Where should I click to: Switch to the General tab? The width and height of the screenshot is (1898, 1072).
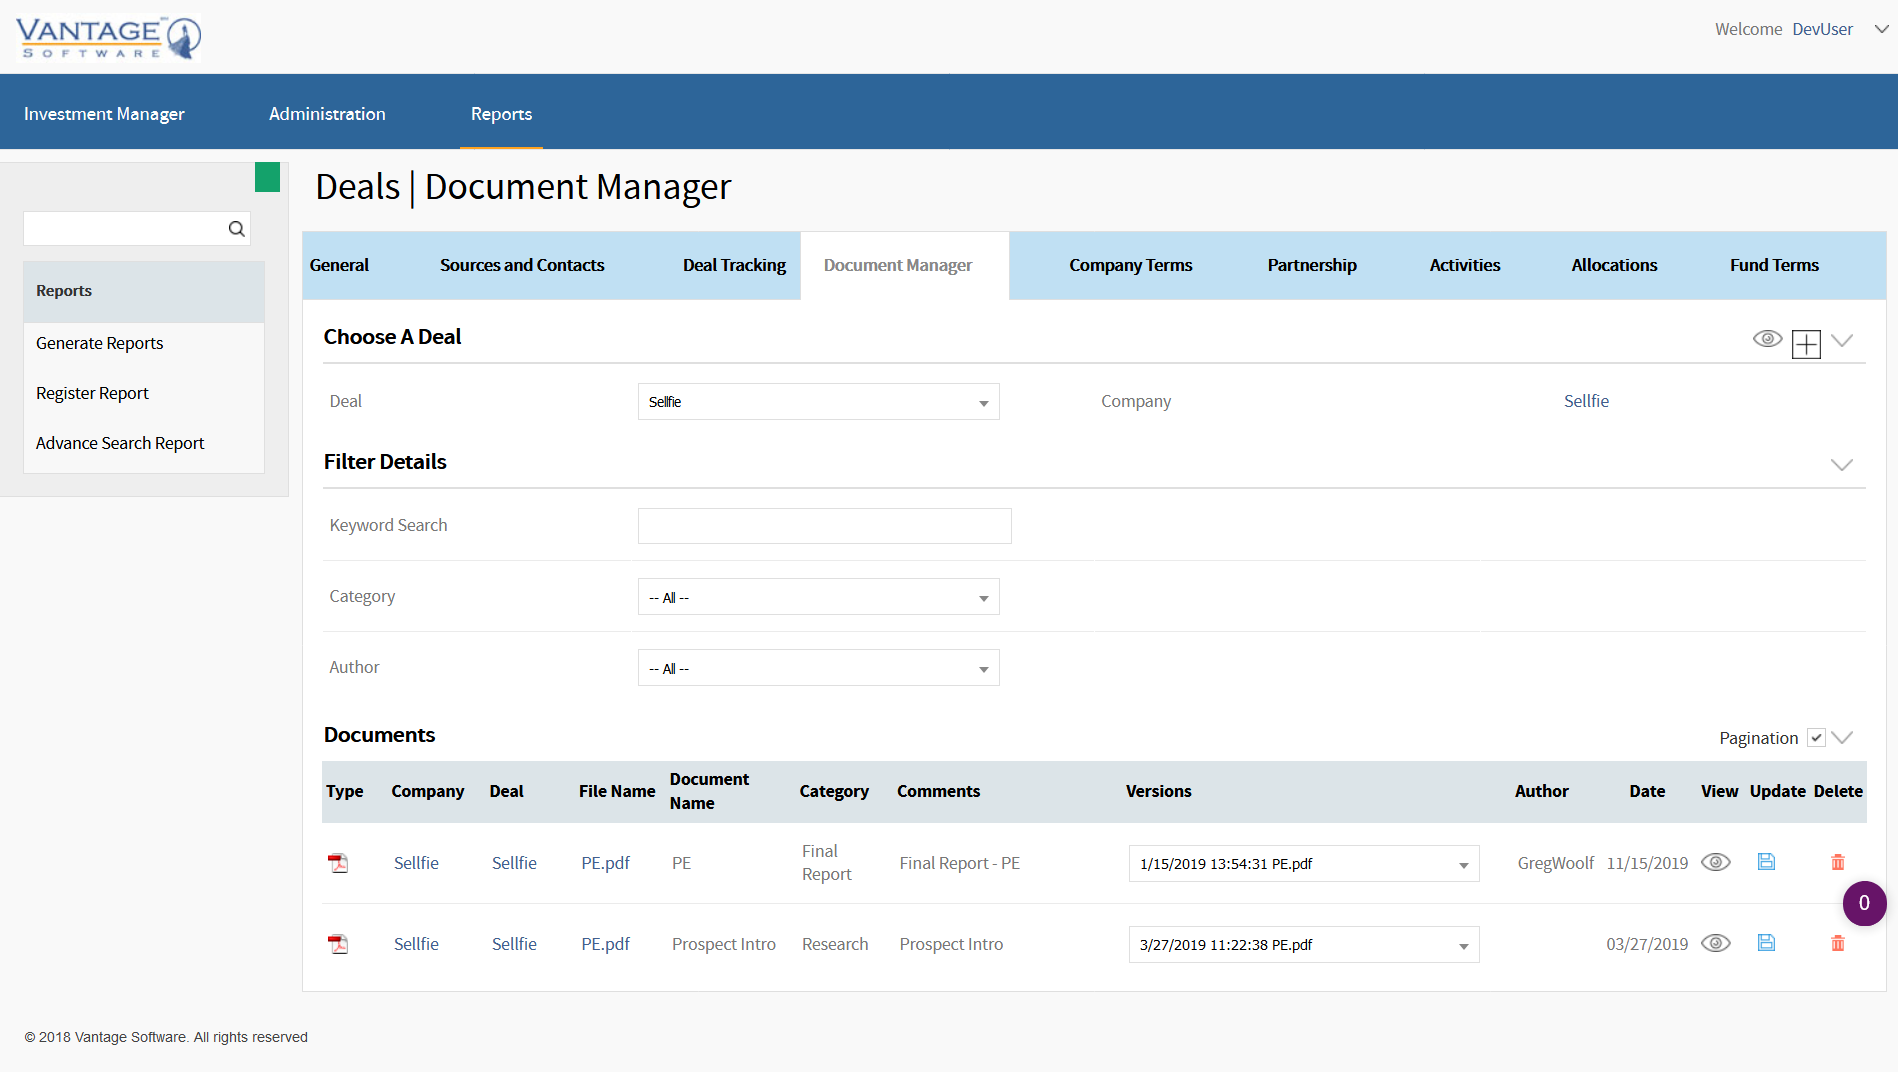click(339, 265)
